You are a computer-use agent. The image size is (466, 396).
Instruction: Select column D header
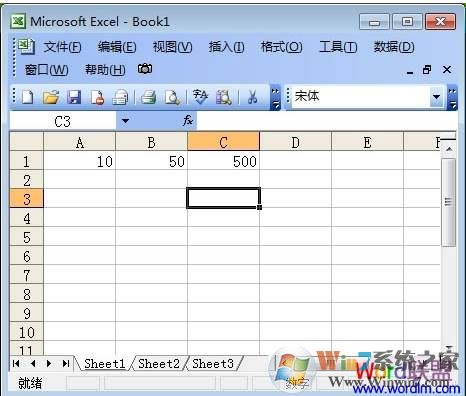tap(295, 142)
